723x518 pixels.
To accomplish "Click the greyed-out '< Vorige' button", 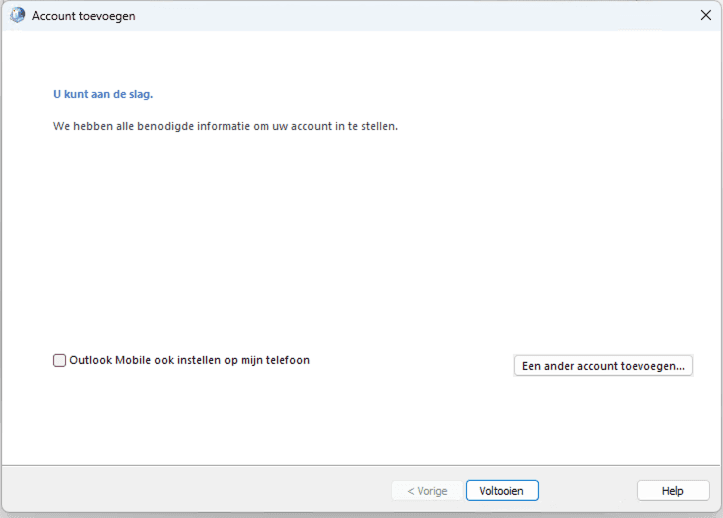I will tap(427, 490).
